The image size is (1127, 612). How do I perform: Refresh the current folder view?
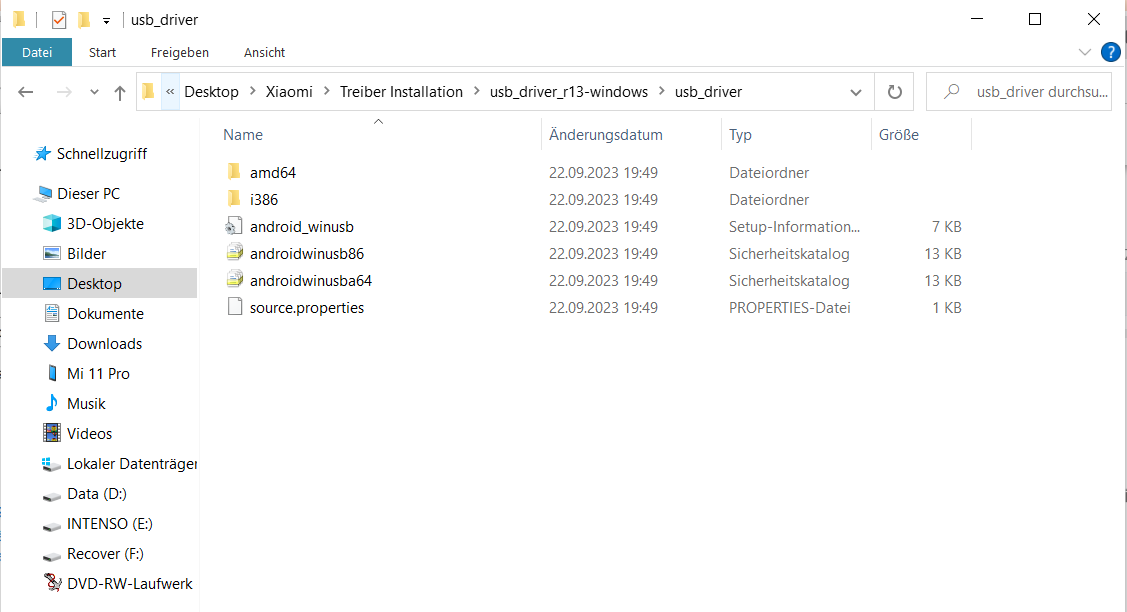click(894, 92)
